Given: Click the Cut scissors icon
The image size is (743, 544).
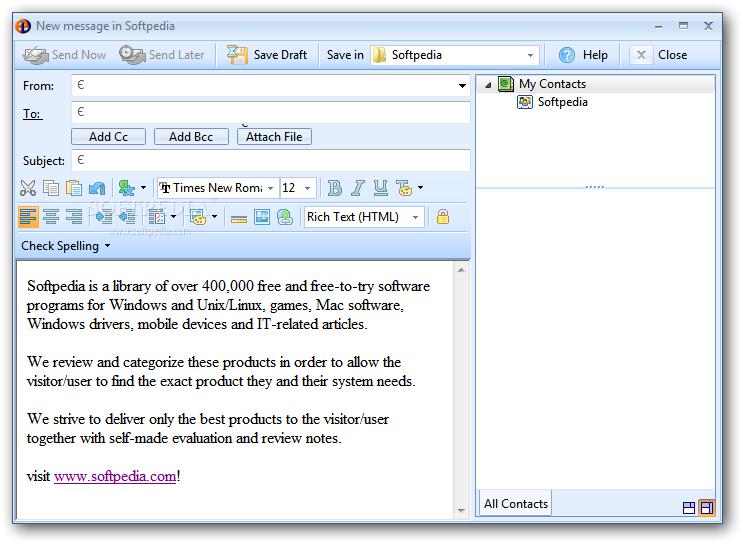Looking at the screenshot, I should (28, 188).
